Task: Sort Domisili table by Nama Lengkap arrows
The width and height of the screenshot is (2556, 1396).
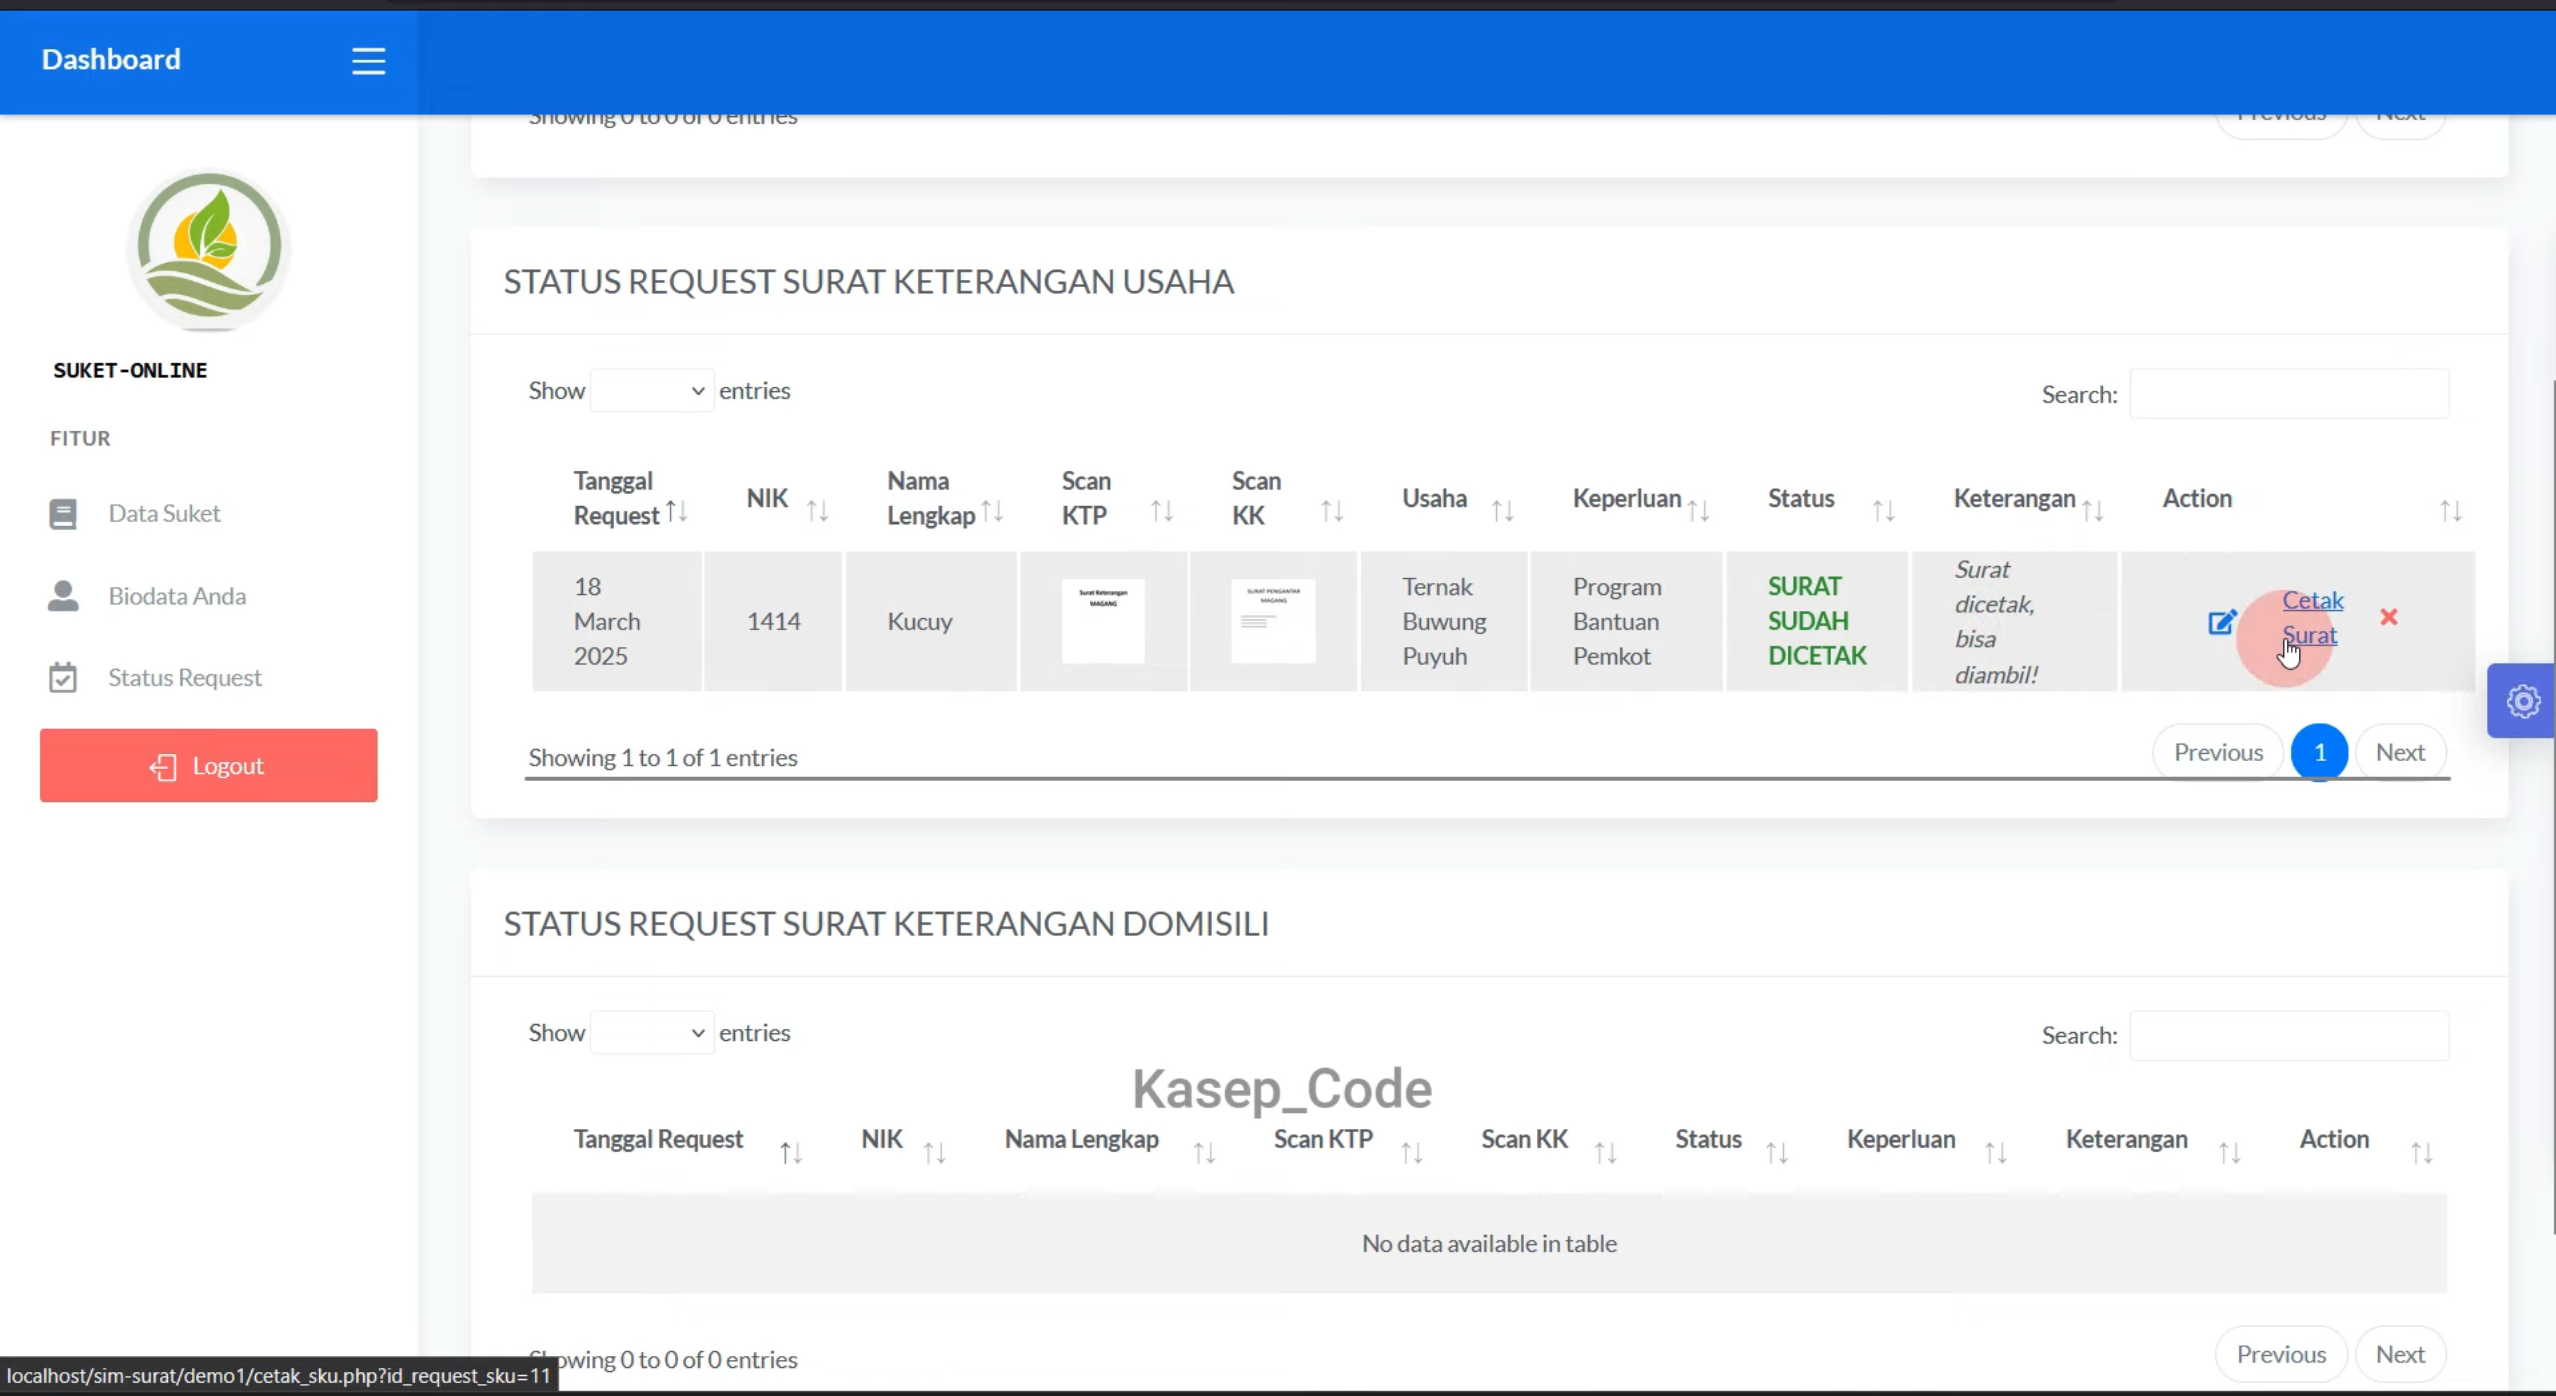Action: click(1204, 1153)
